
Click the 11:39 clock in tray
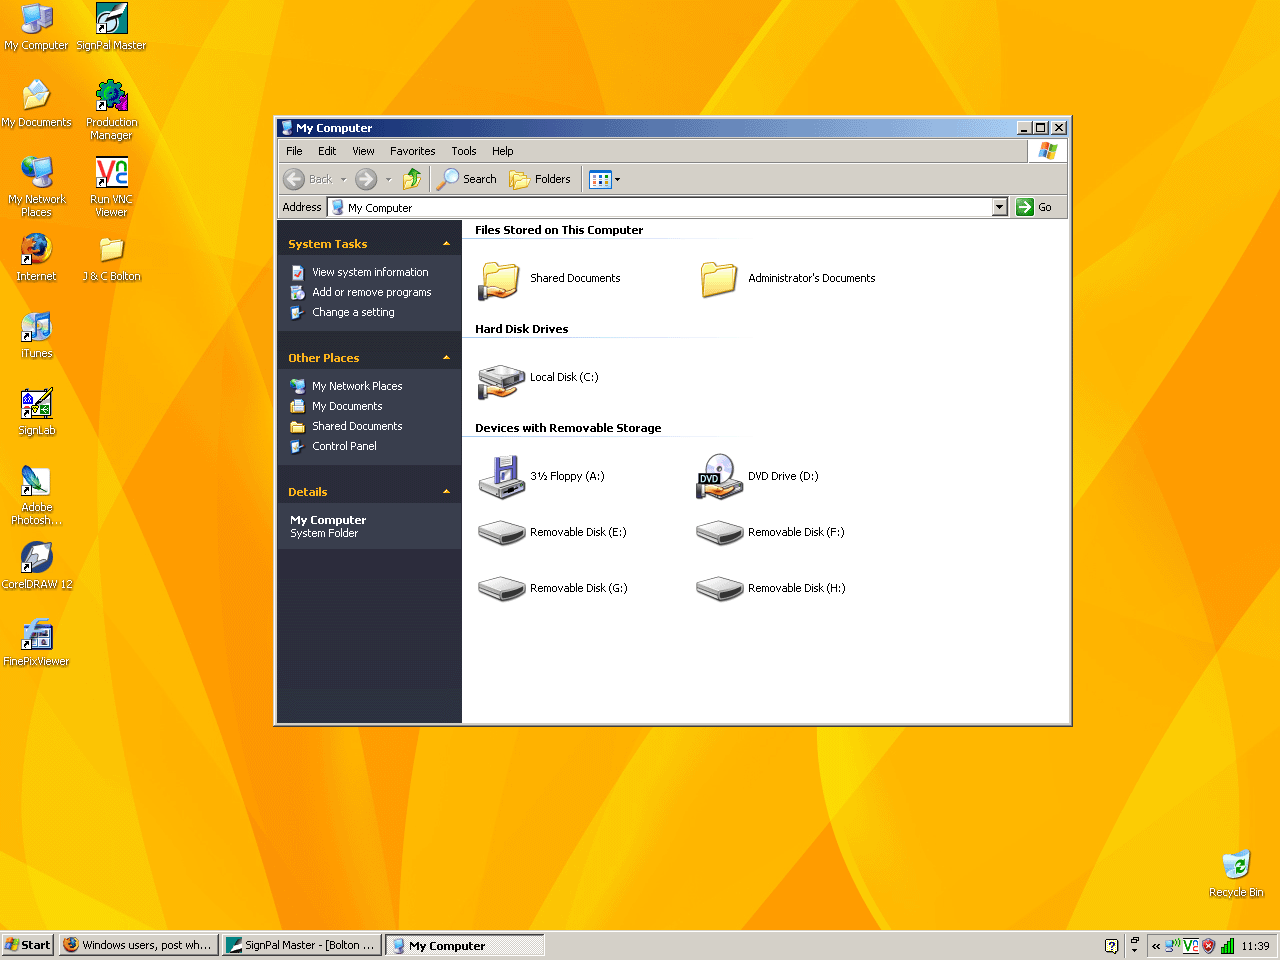pyautogui.click(x=1255, y=946)
